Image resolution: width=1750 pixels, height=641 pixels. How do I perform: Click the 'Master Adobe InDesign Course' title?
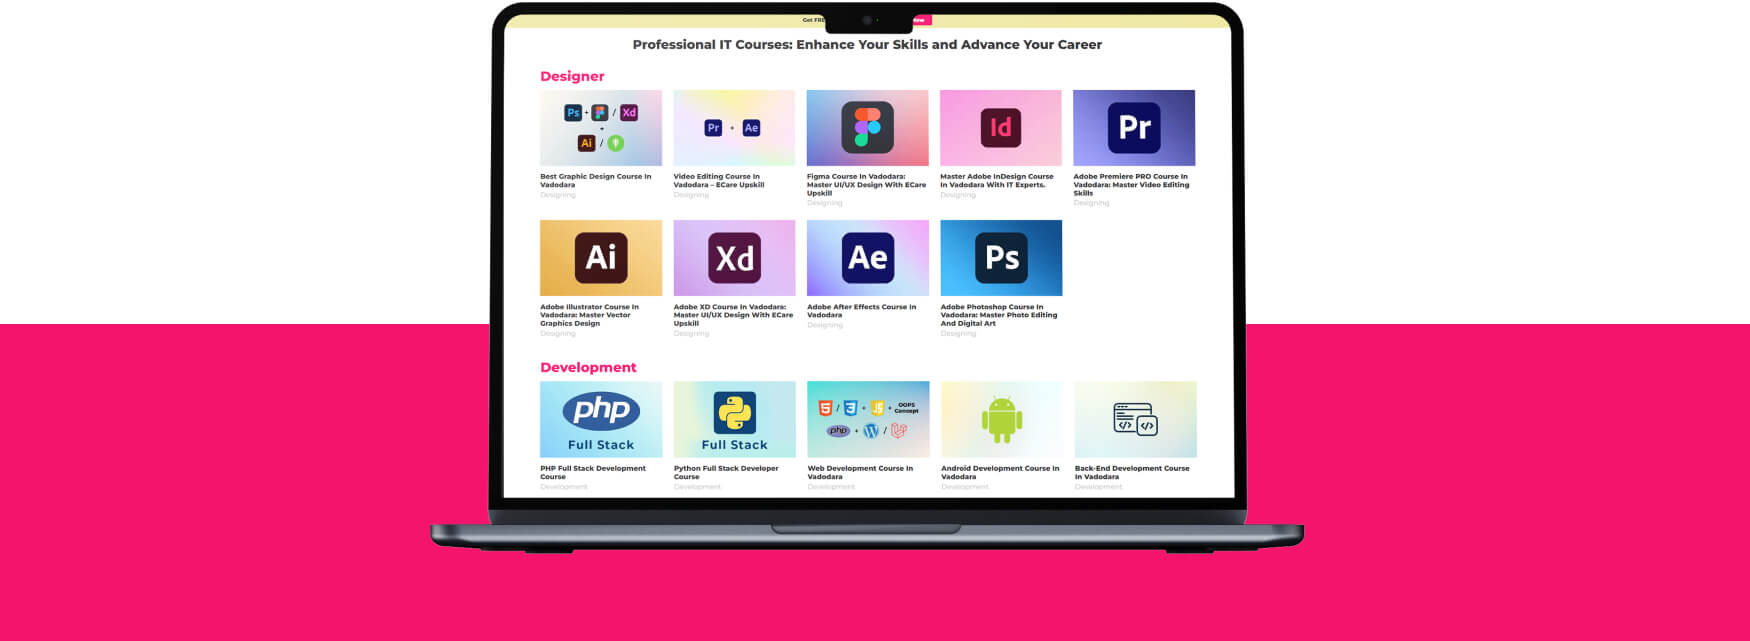(997, 180)
